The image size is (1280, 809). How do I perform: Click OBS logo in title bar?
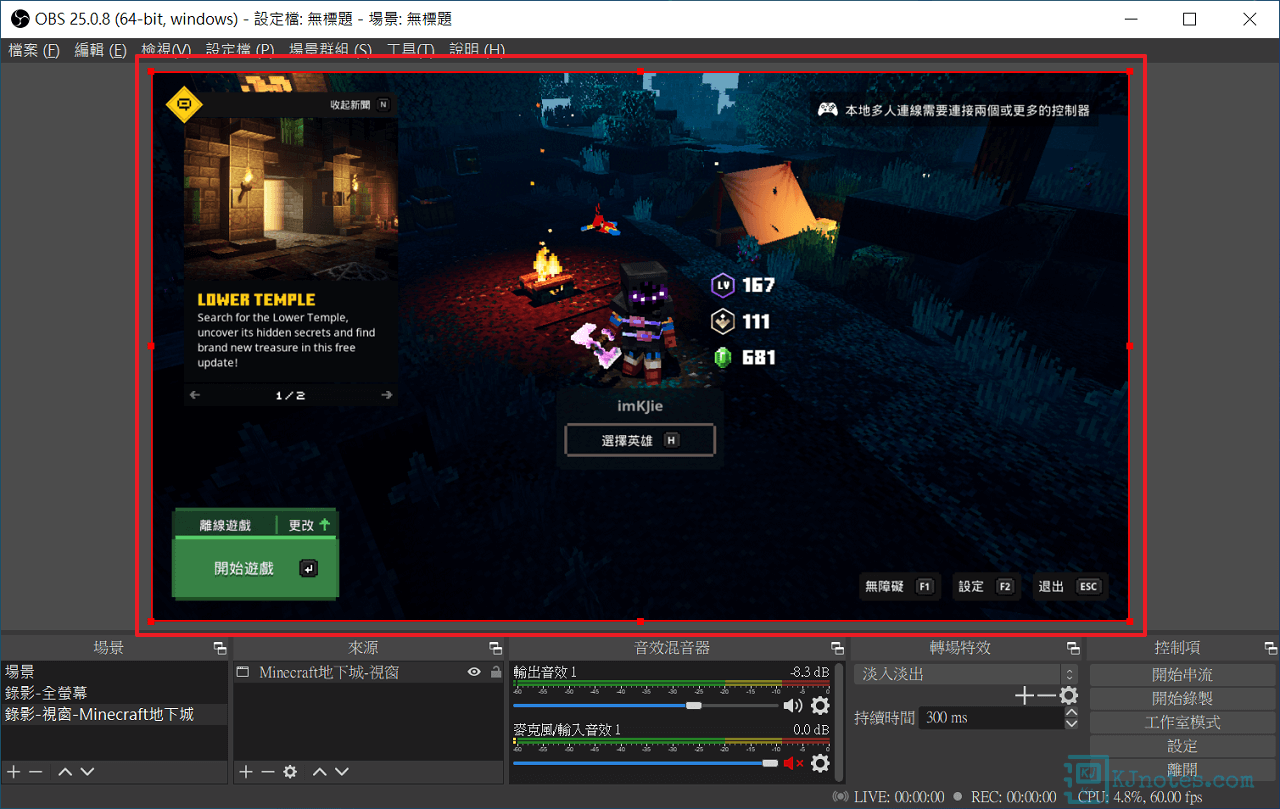[x=19, y=19]
